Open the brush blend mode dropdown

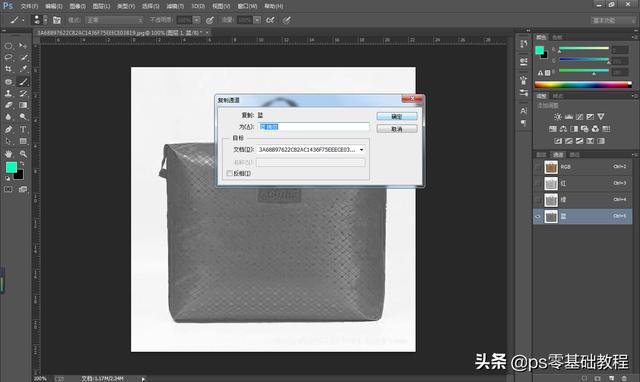(x=115, y=20)
